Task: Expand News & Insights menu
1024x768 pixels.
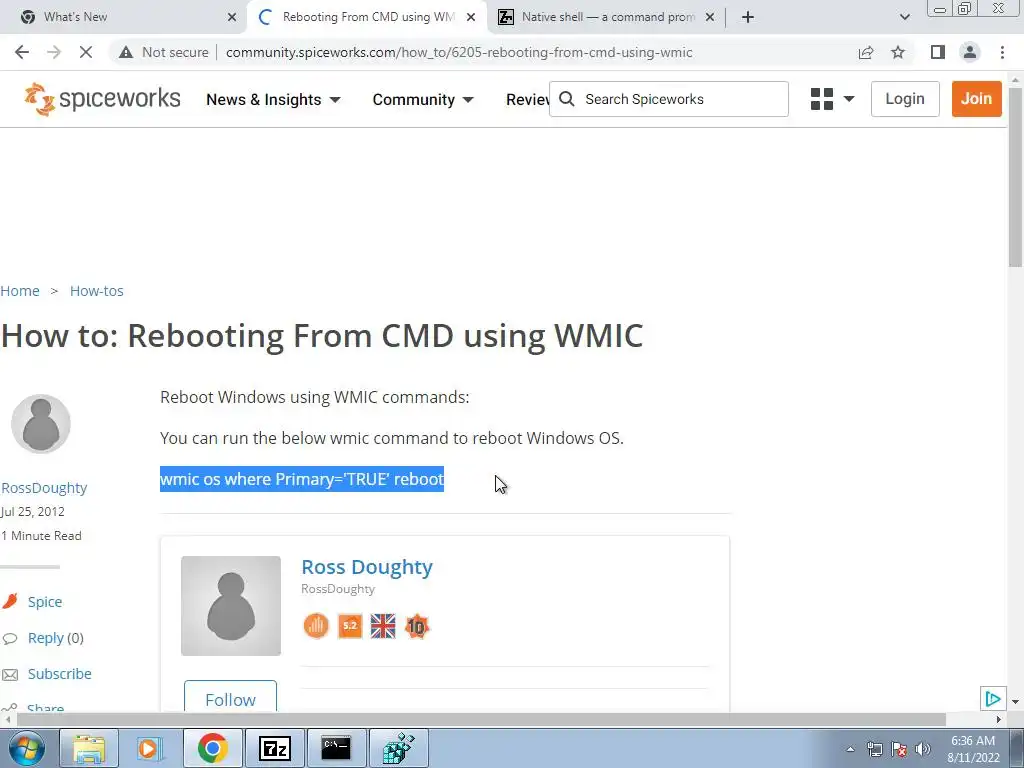Action: click(x=273, y=100)
